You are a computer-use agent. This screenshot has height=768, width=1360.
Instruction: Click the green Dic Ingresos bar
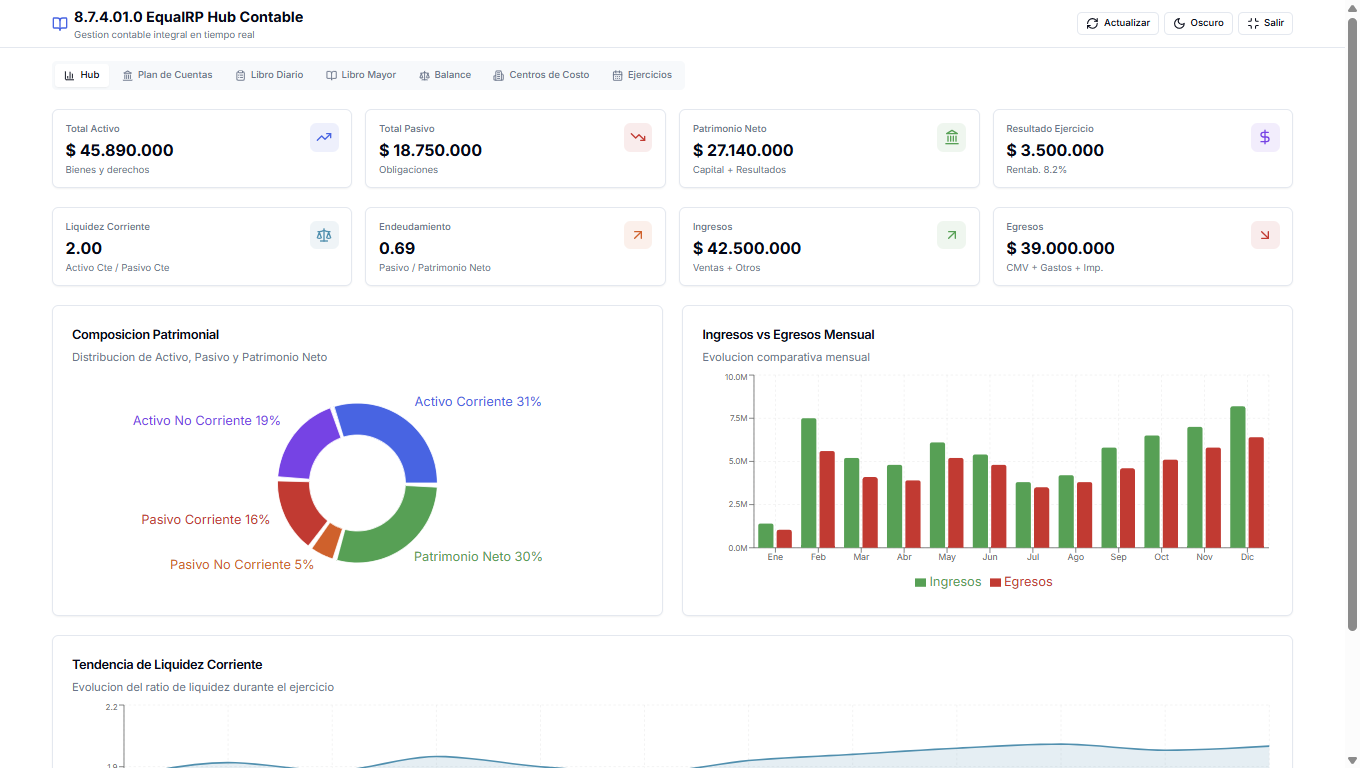[x=1238, y=477]
